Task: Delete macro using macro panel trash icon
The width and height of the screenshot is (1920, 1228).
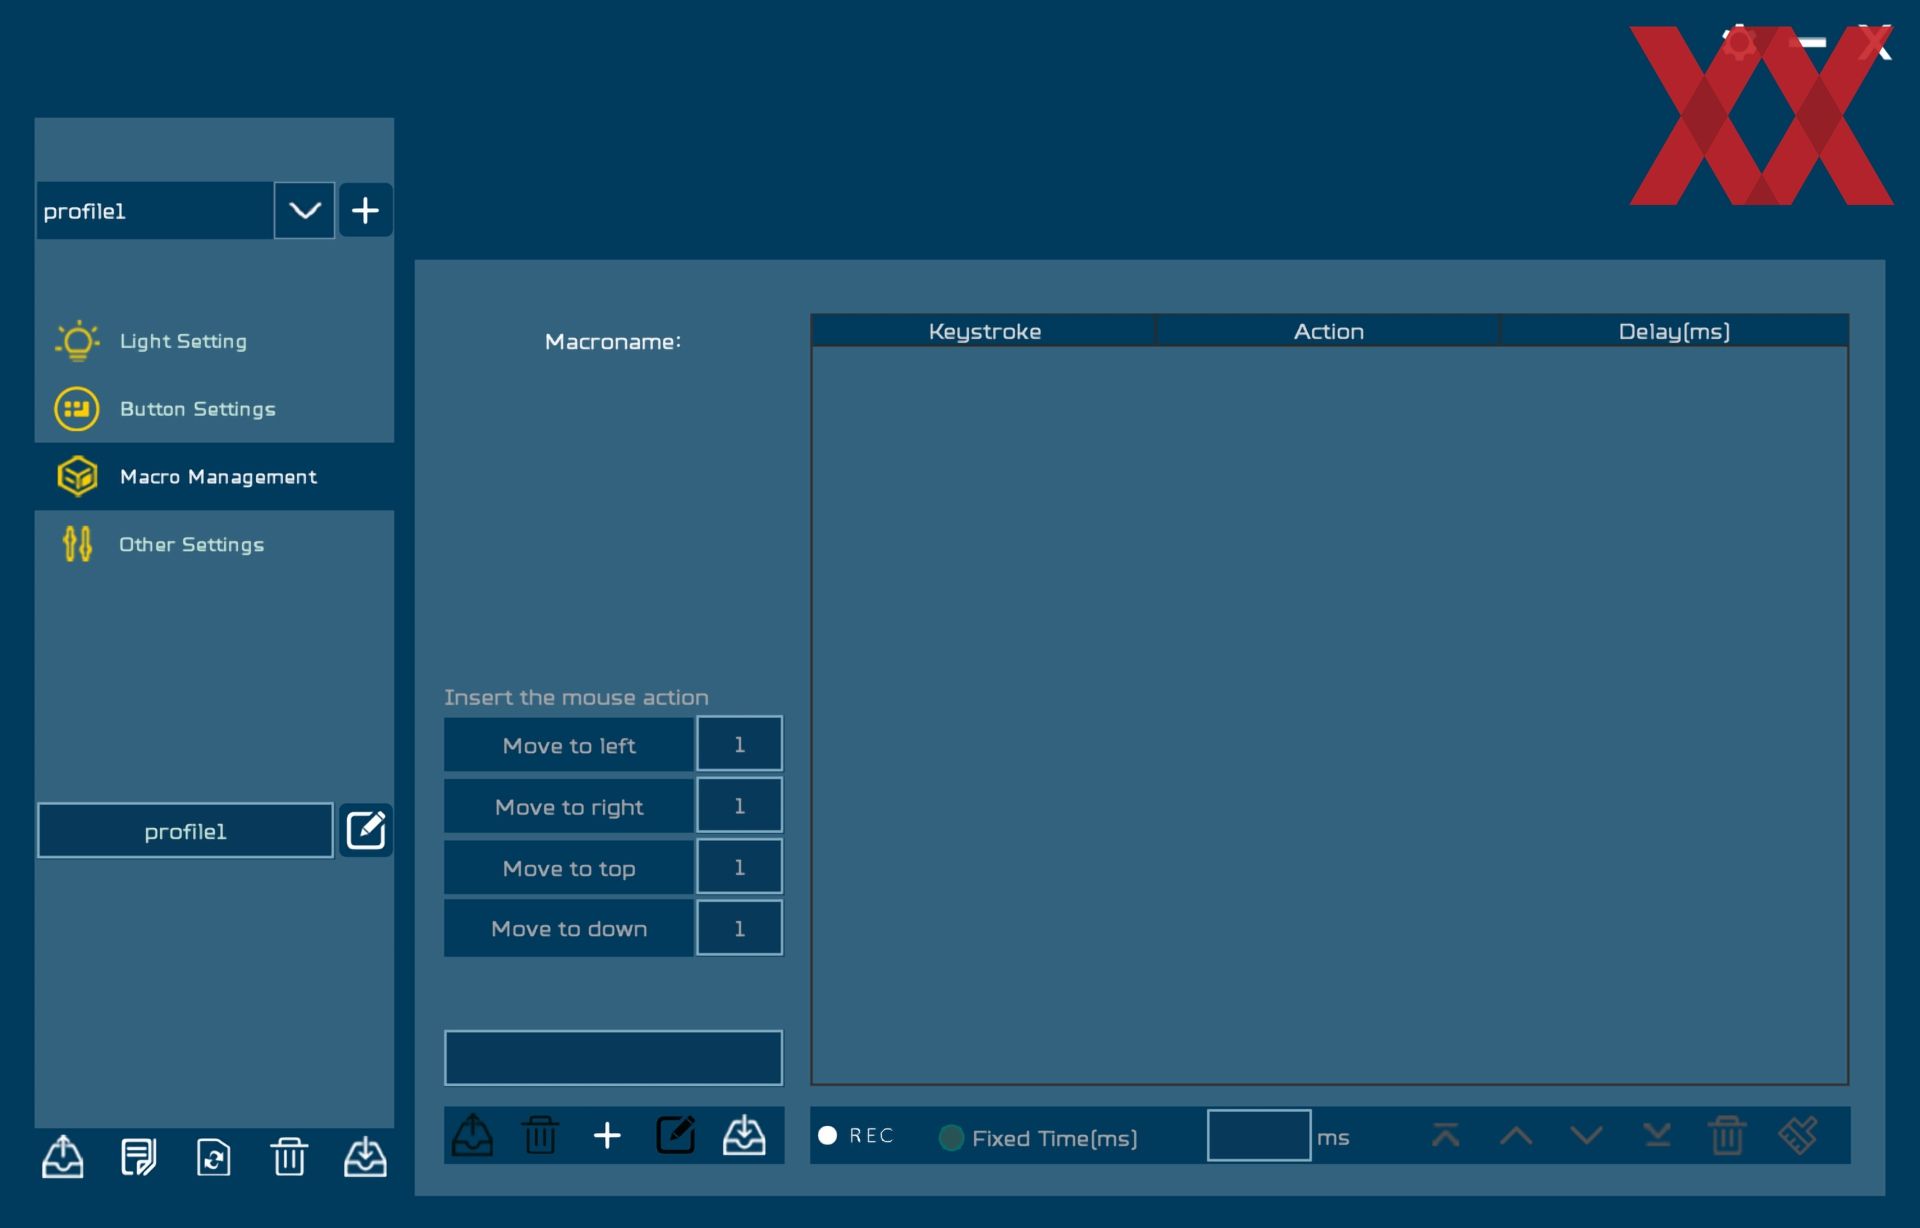Action: [x=540, y=1135]
